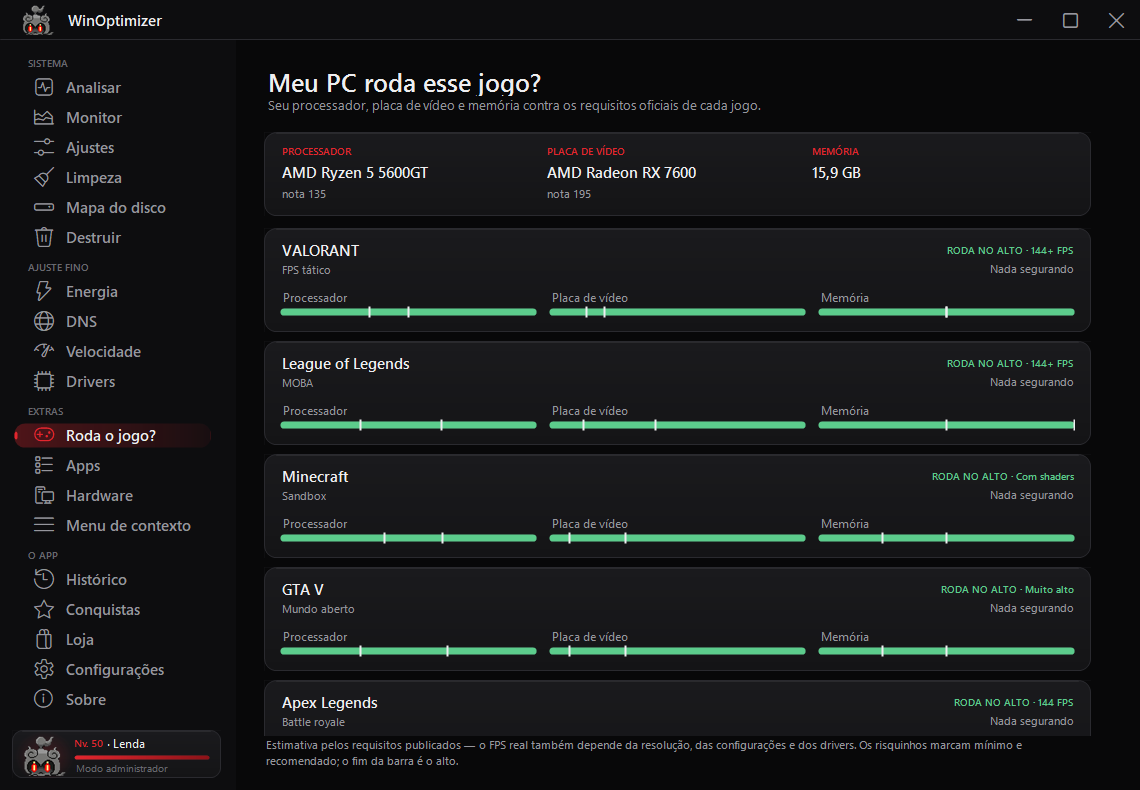This screenshot has height=790, width=1140.
Task: Click the GTA V Processador bar
Action: click(409, 651)
